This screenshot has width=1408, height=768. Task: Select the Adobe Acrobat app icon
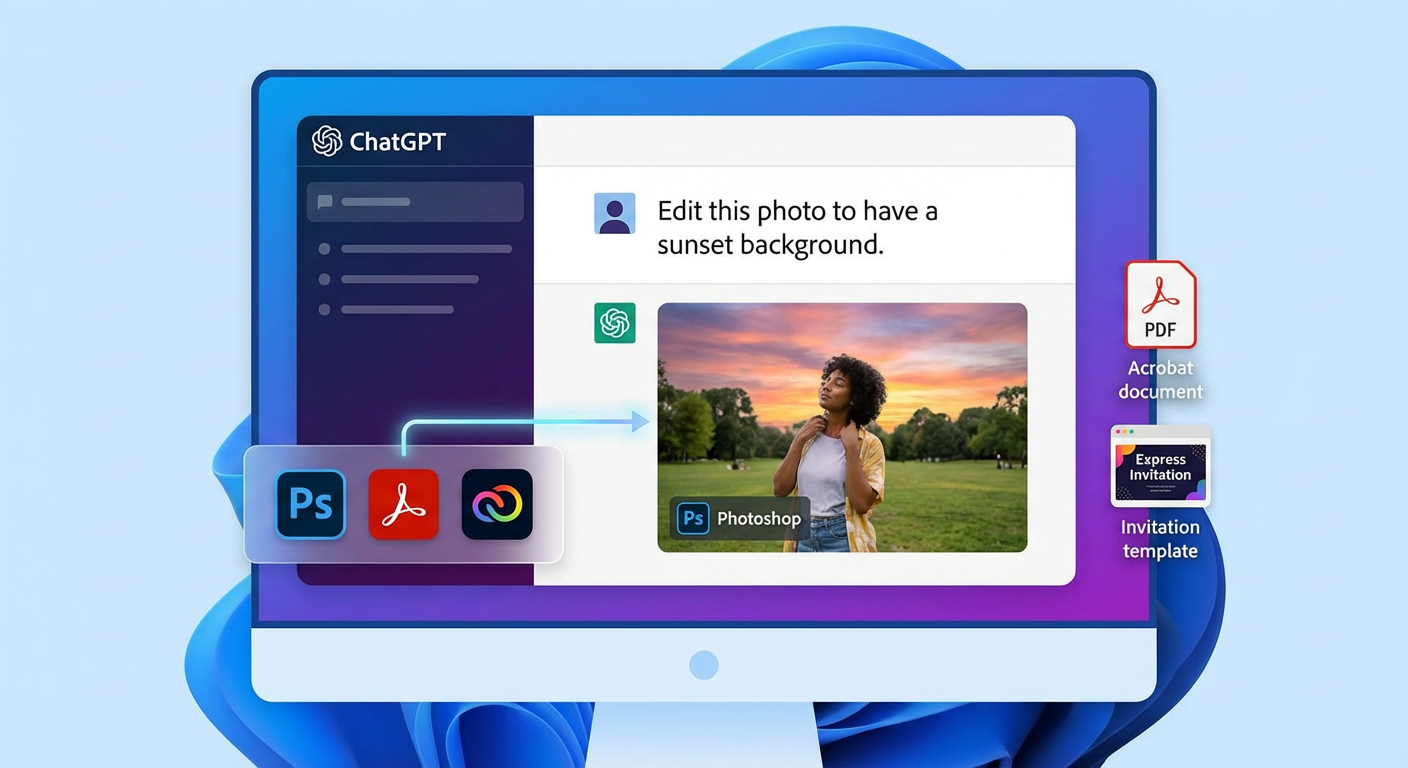point(403,505)
